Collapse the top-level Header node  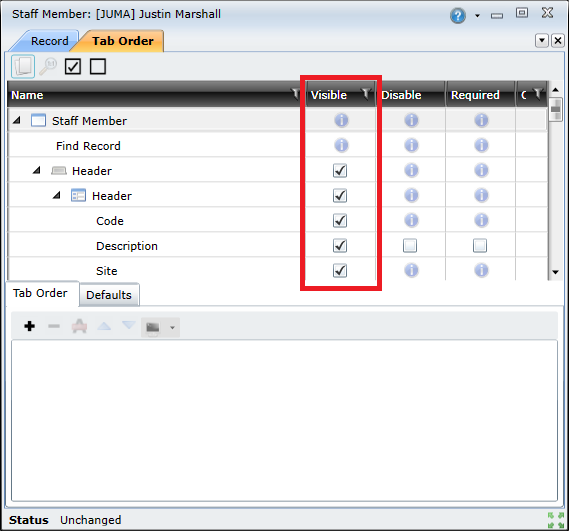[36, 170]
